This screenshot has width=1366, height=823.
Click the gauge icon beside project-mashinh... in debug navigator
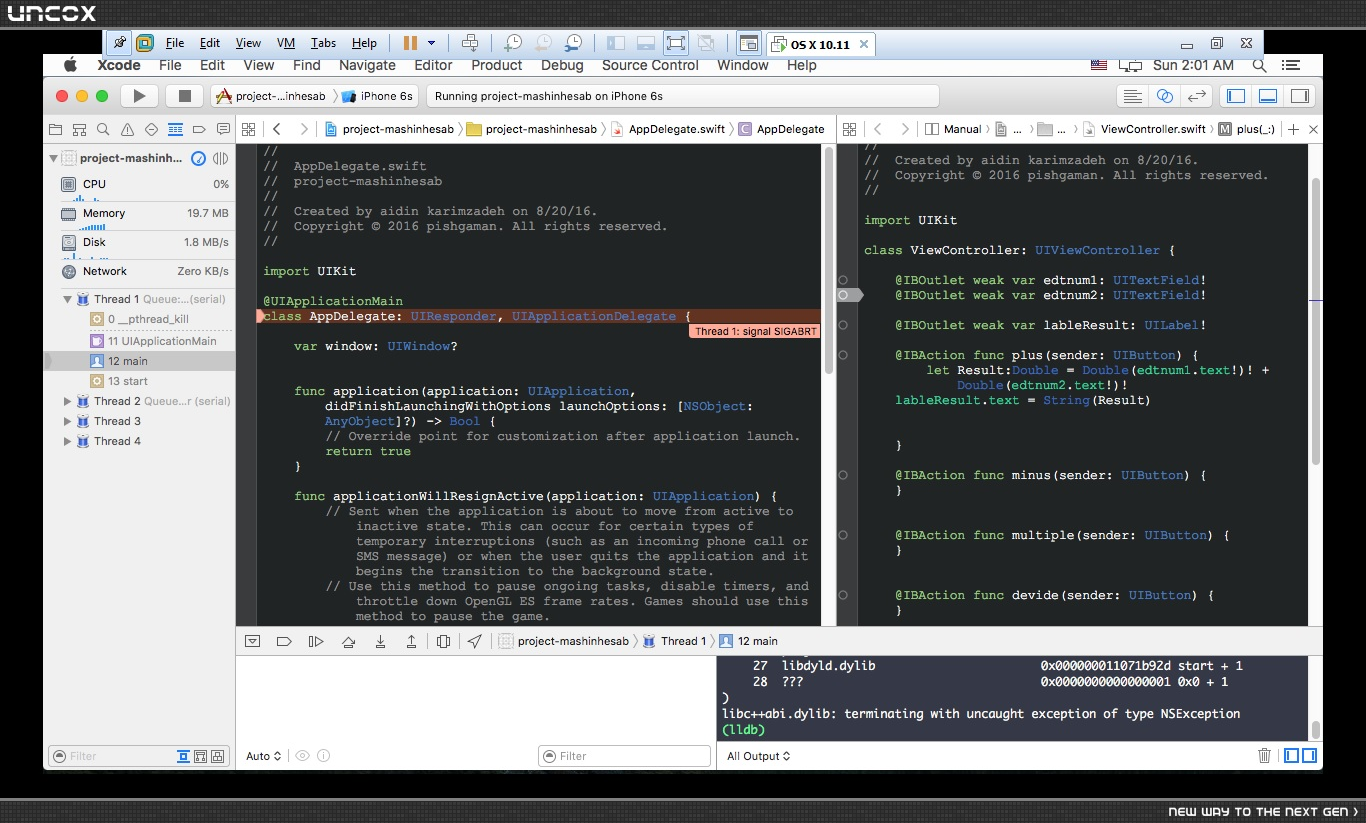click(x=199, y=158)
